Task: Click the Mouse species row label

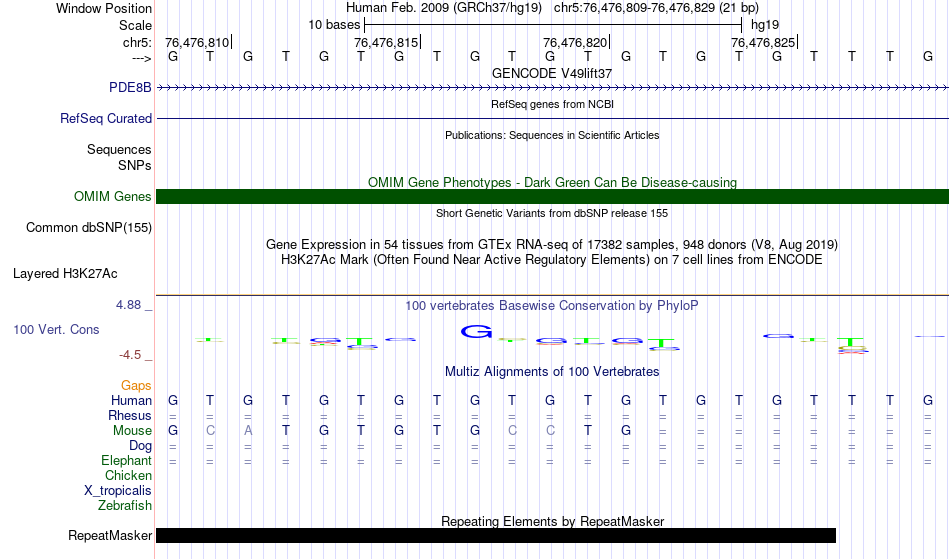Action: 132,431
